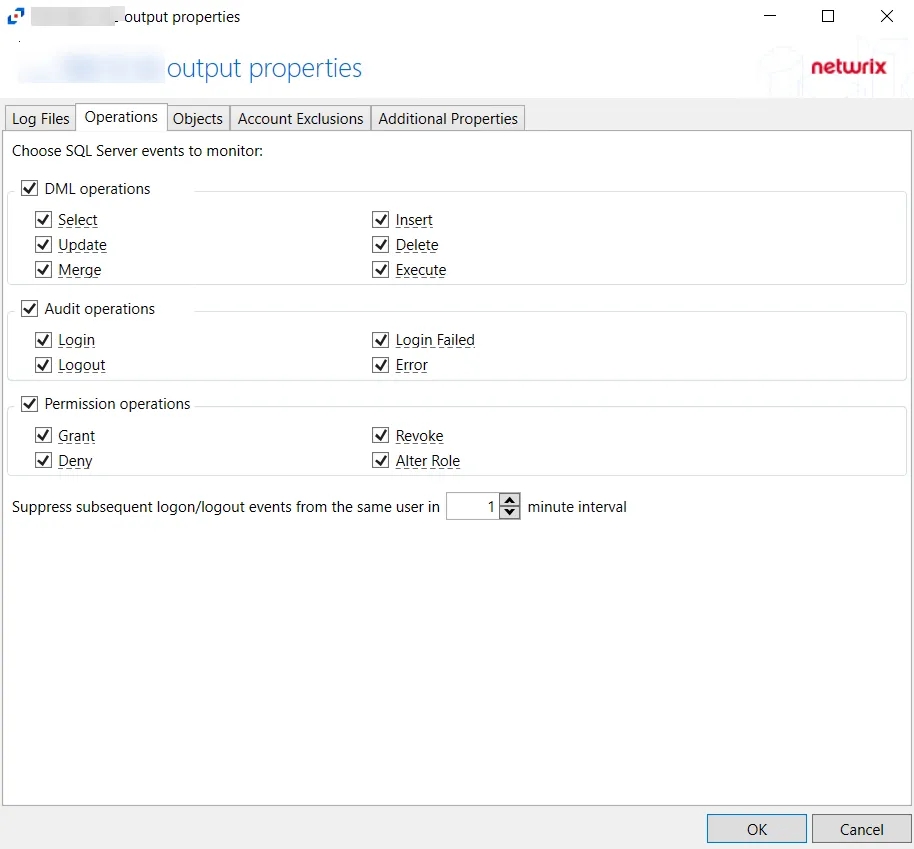Uncheck the Insert operation checkbox

point(381,219)
